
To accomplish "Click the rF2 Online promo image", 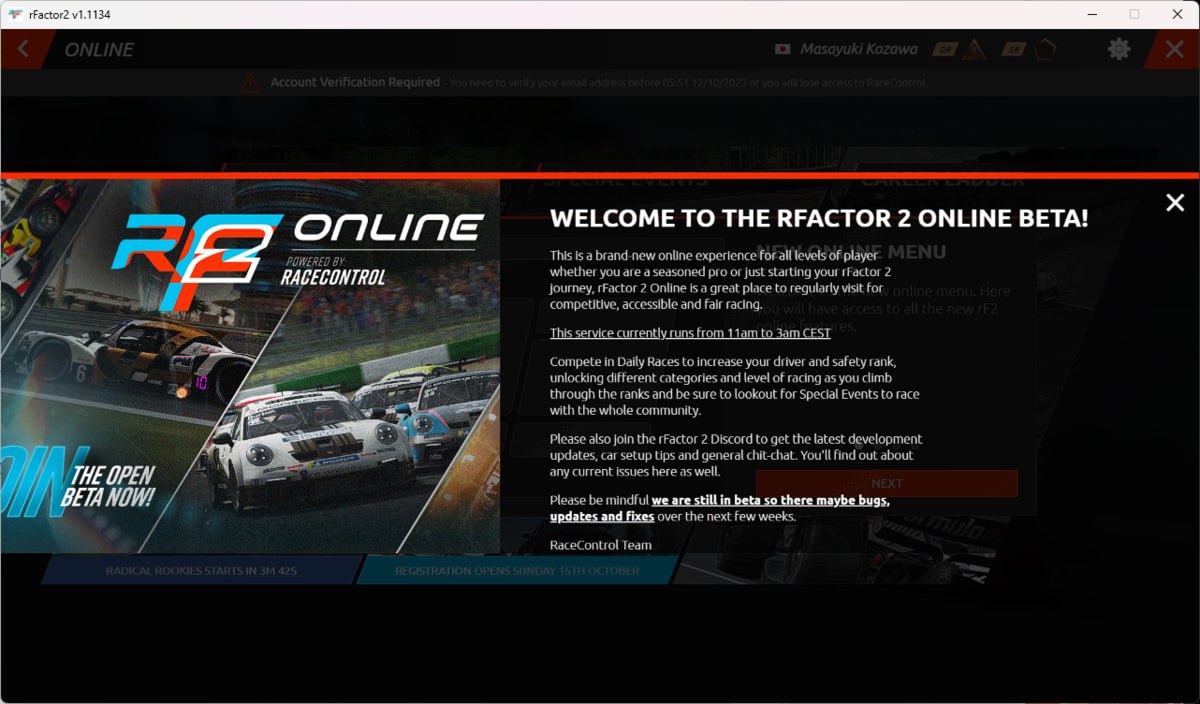I will (x=250, y=366).
